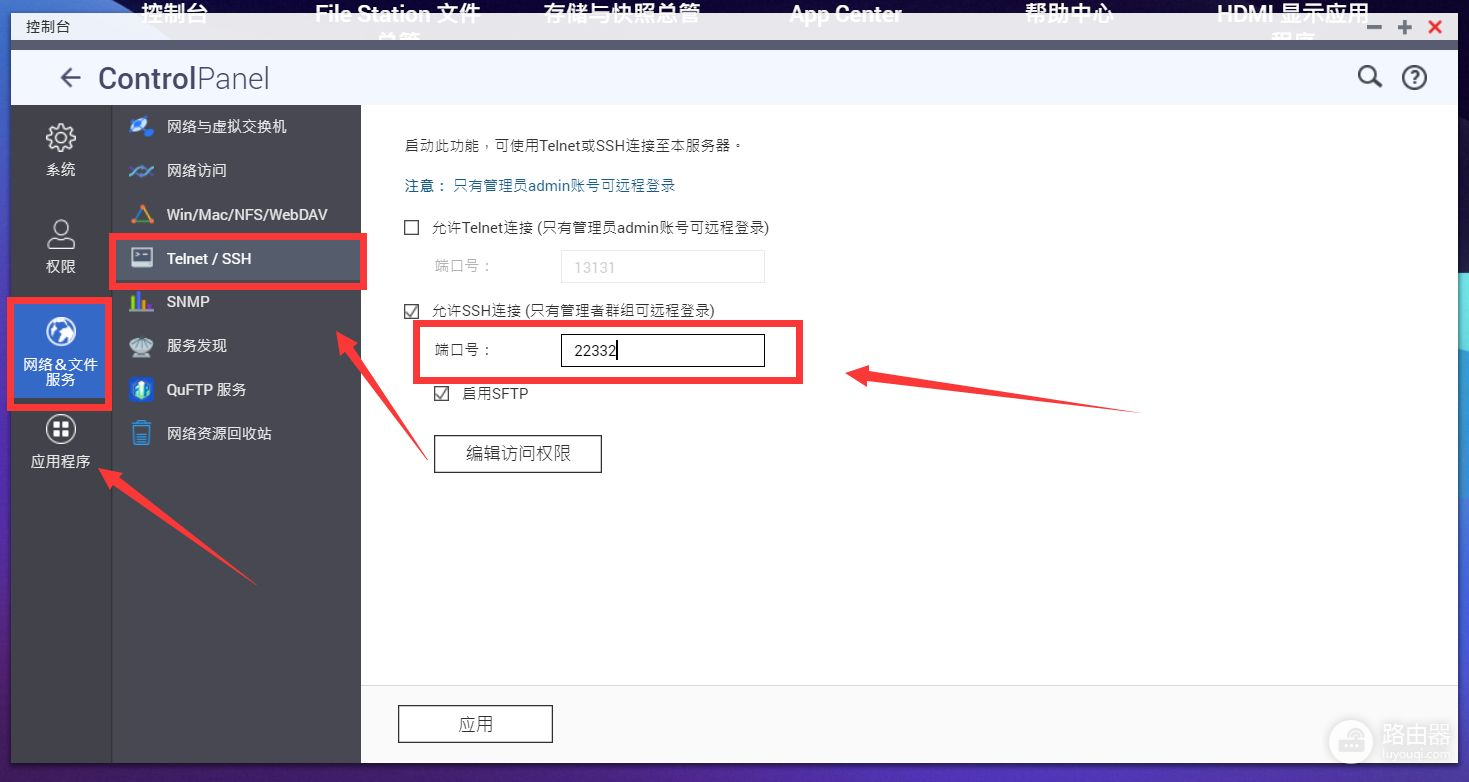The image size is (1469, 782).
Task: Select the 网络&文件服务 globe category
Action: 61,352
